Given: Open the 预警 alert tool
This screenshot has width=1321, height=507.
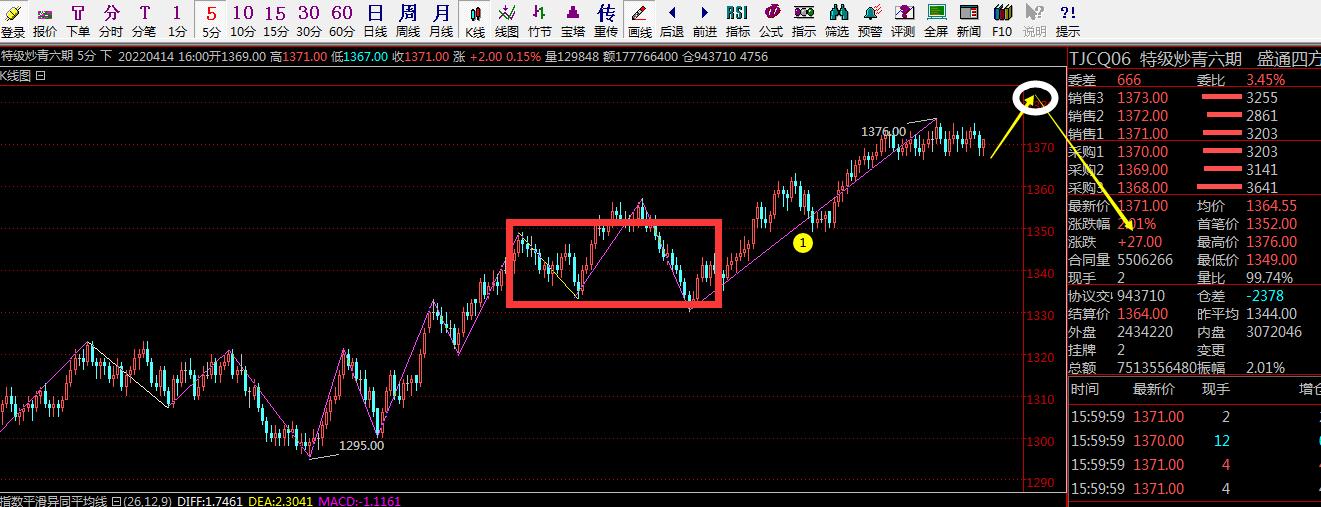Looking at the screenshot, I should click(870, 20).
